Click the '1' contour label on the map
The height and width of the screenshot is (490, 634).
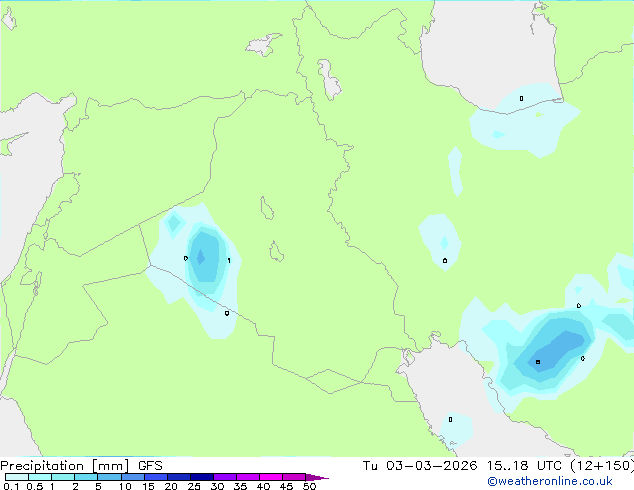pos(229,260)
